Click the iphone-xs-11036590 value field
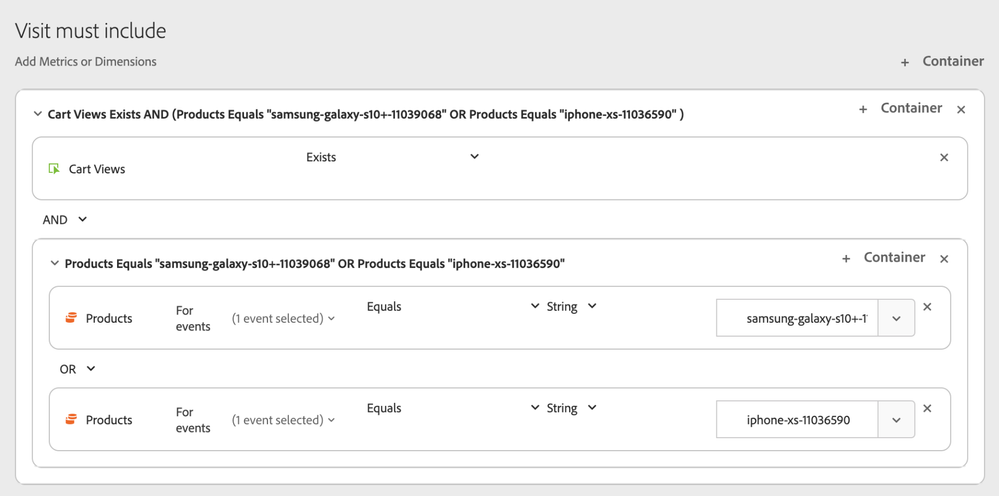The width and height of the screenshot is (999, 496). click(x=797, y=420)
